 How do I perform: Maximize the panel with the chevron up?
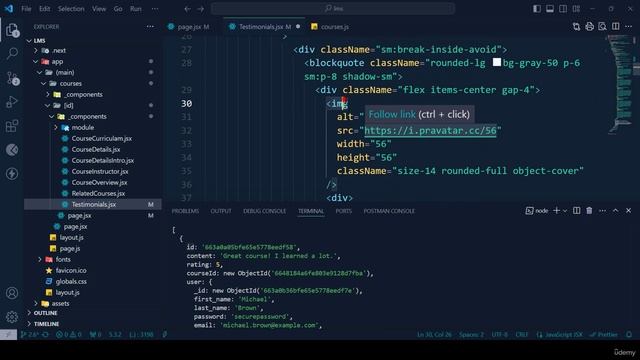(x=616, y=211)
